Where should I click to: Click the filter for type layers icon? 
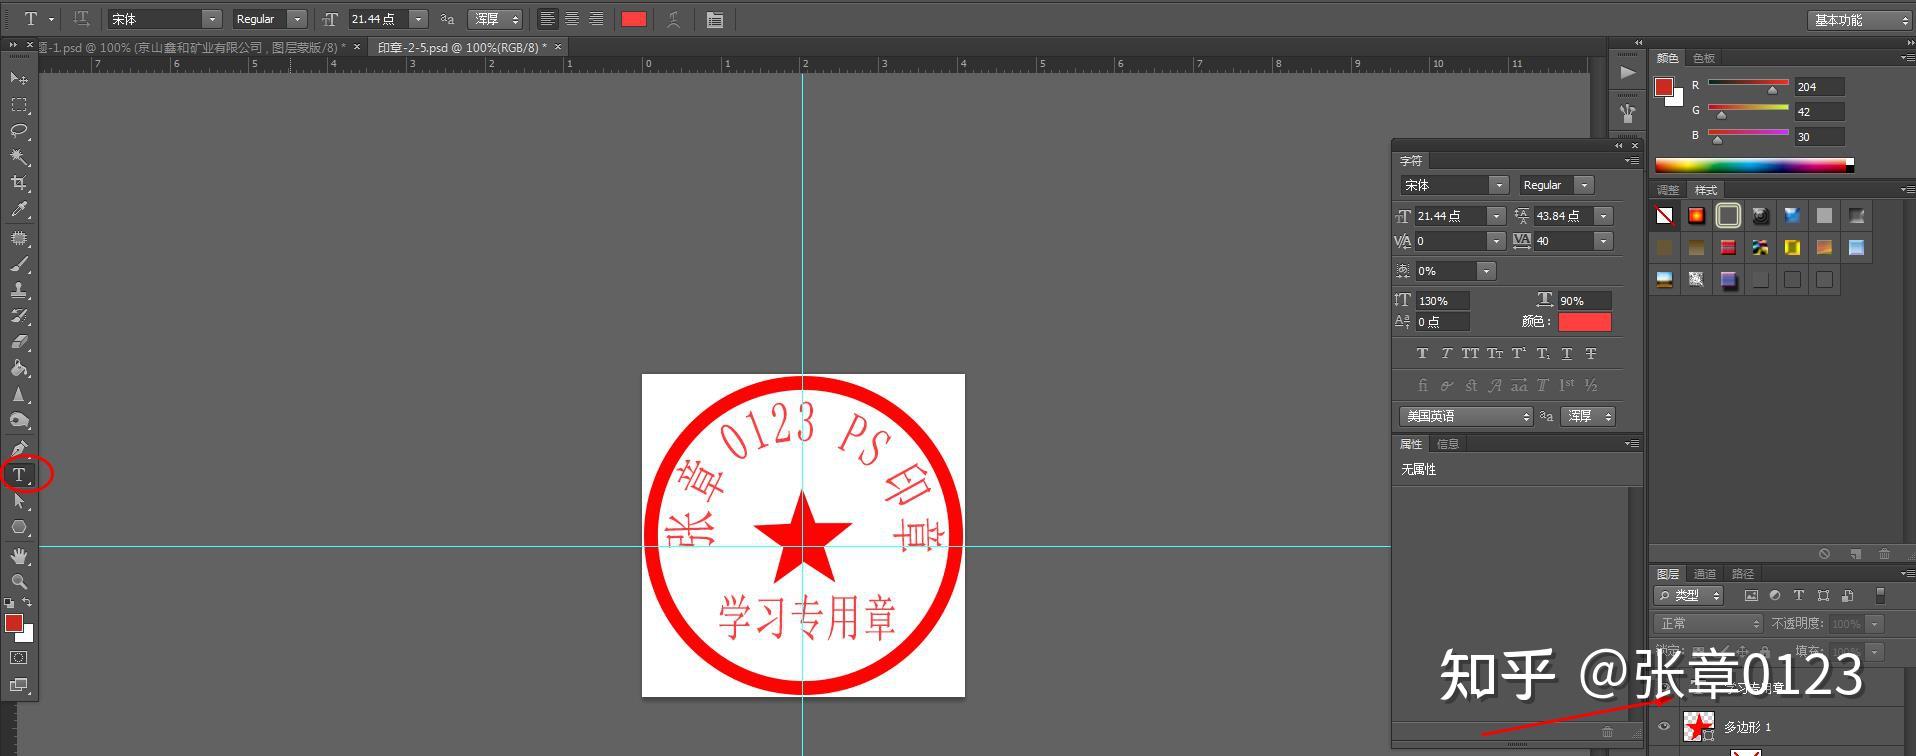pyautogui.click(x=1799, y=595)
